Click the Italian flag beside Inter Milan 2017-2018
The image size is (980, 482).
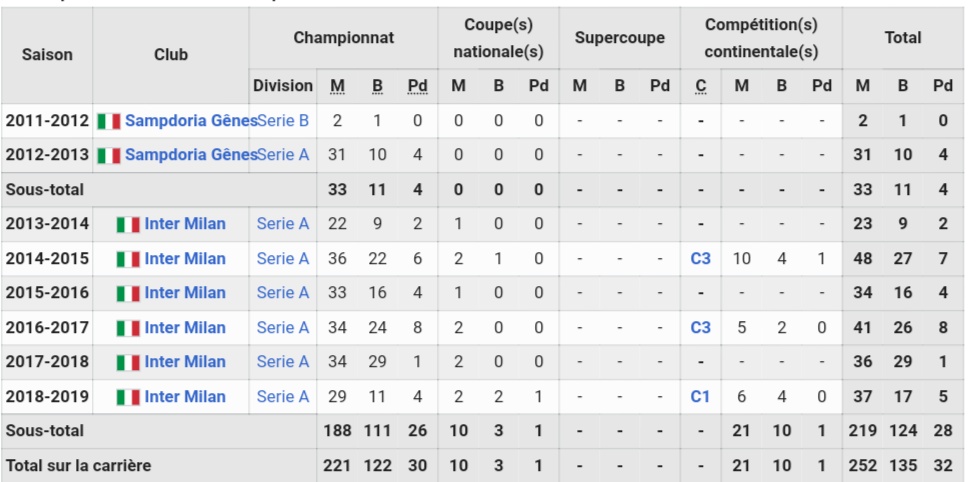[128, 363]
